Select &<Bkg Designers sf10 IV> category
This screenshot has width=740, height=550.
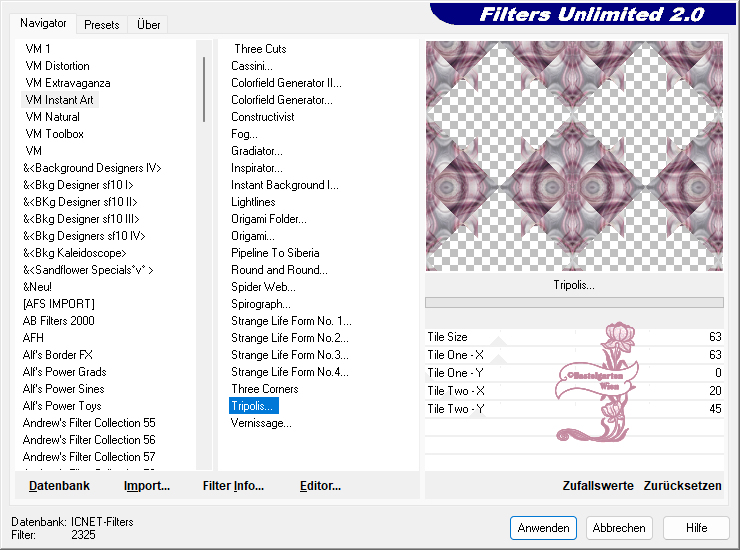84,236
